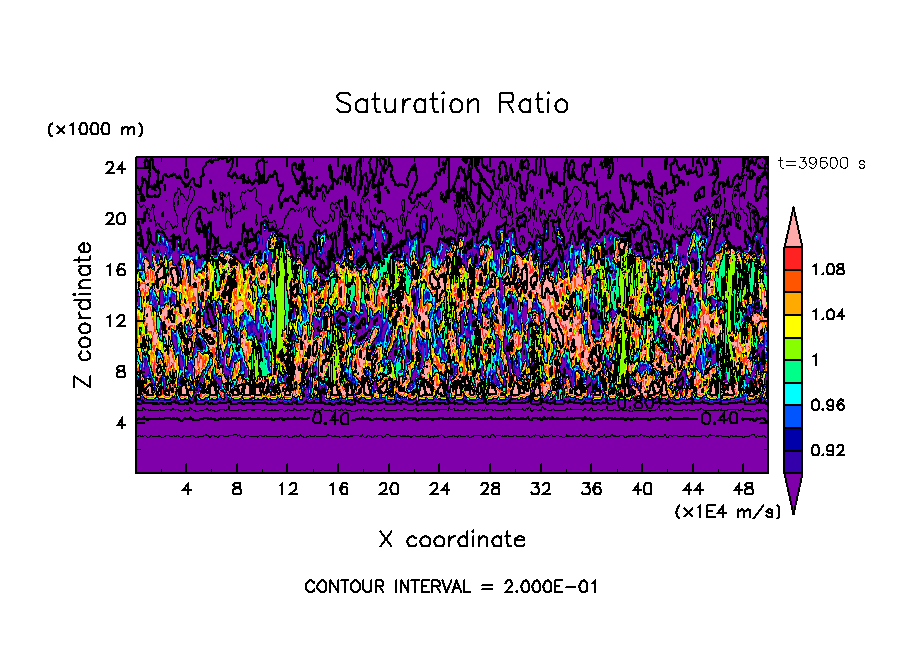This screenshot has width=904, height=654.
Task: Click the red swatch in the color bar
Action: (793, 258)
